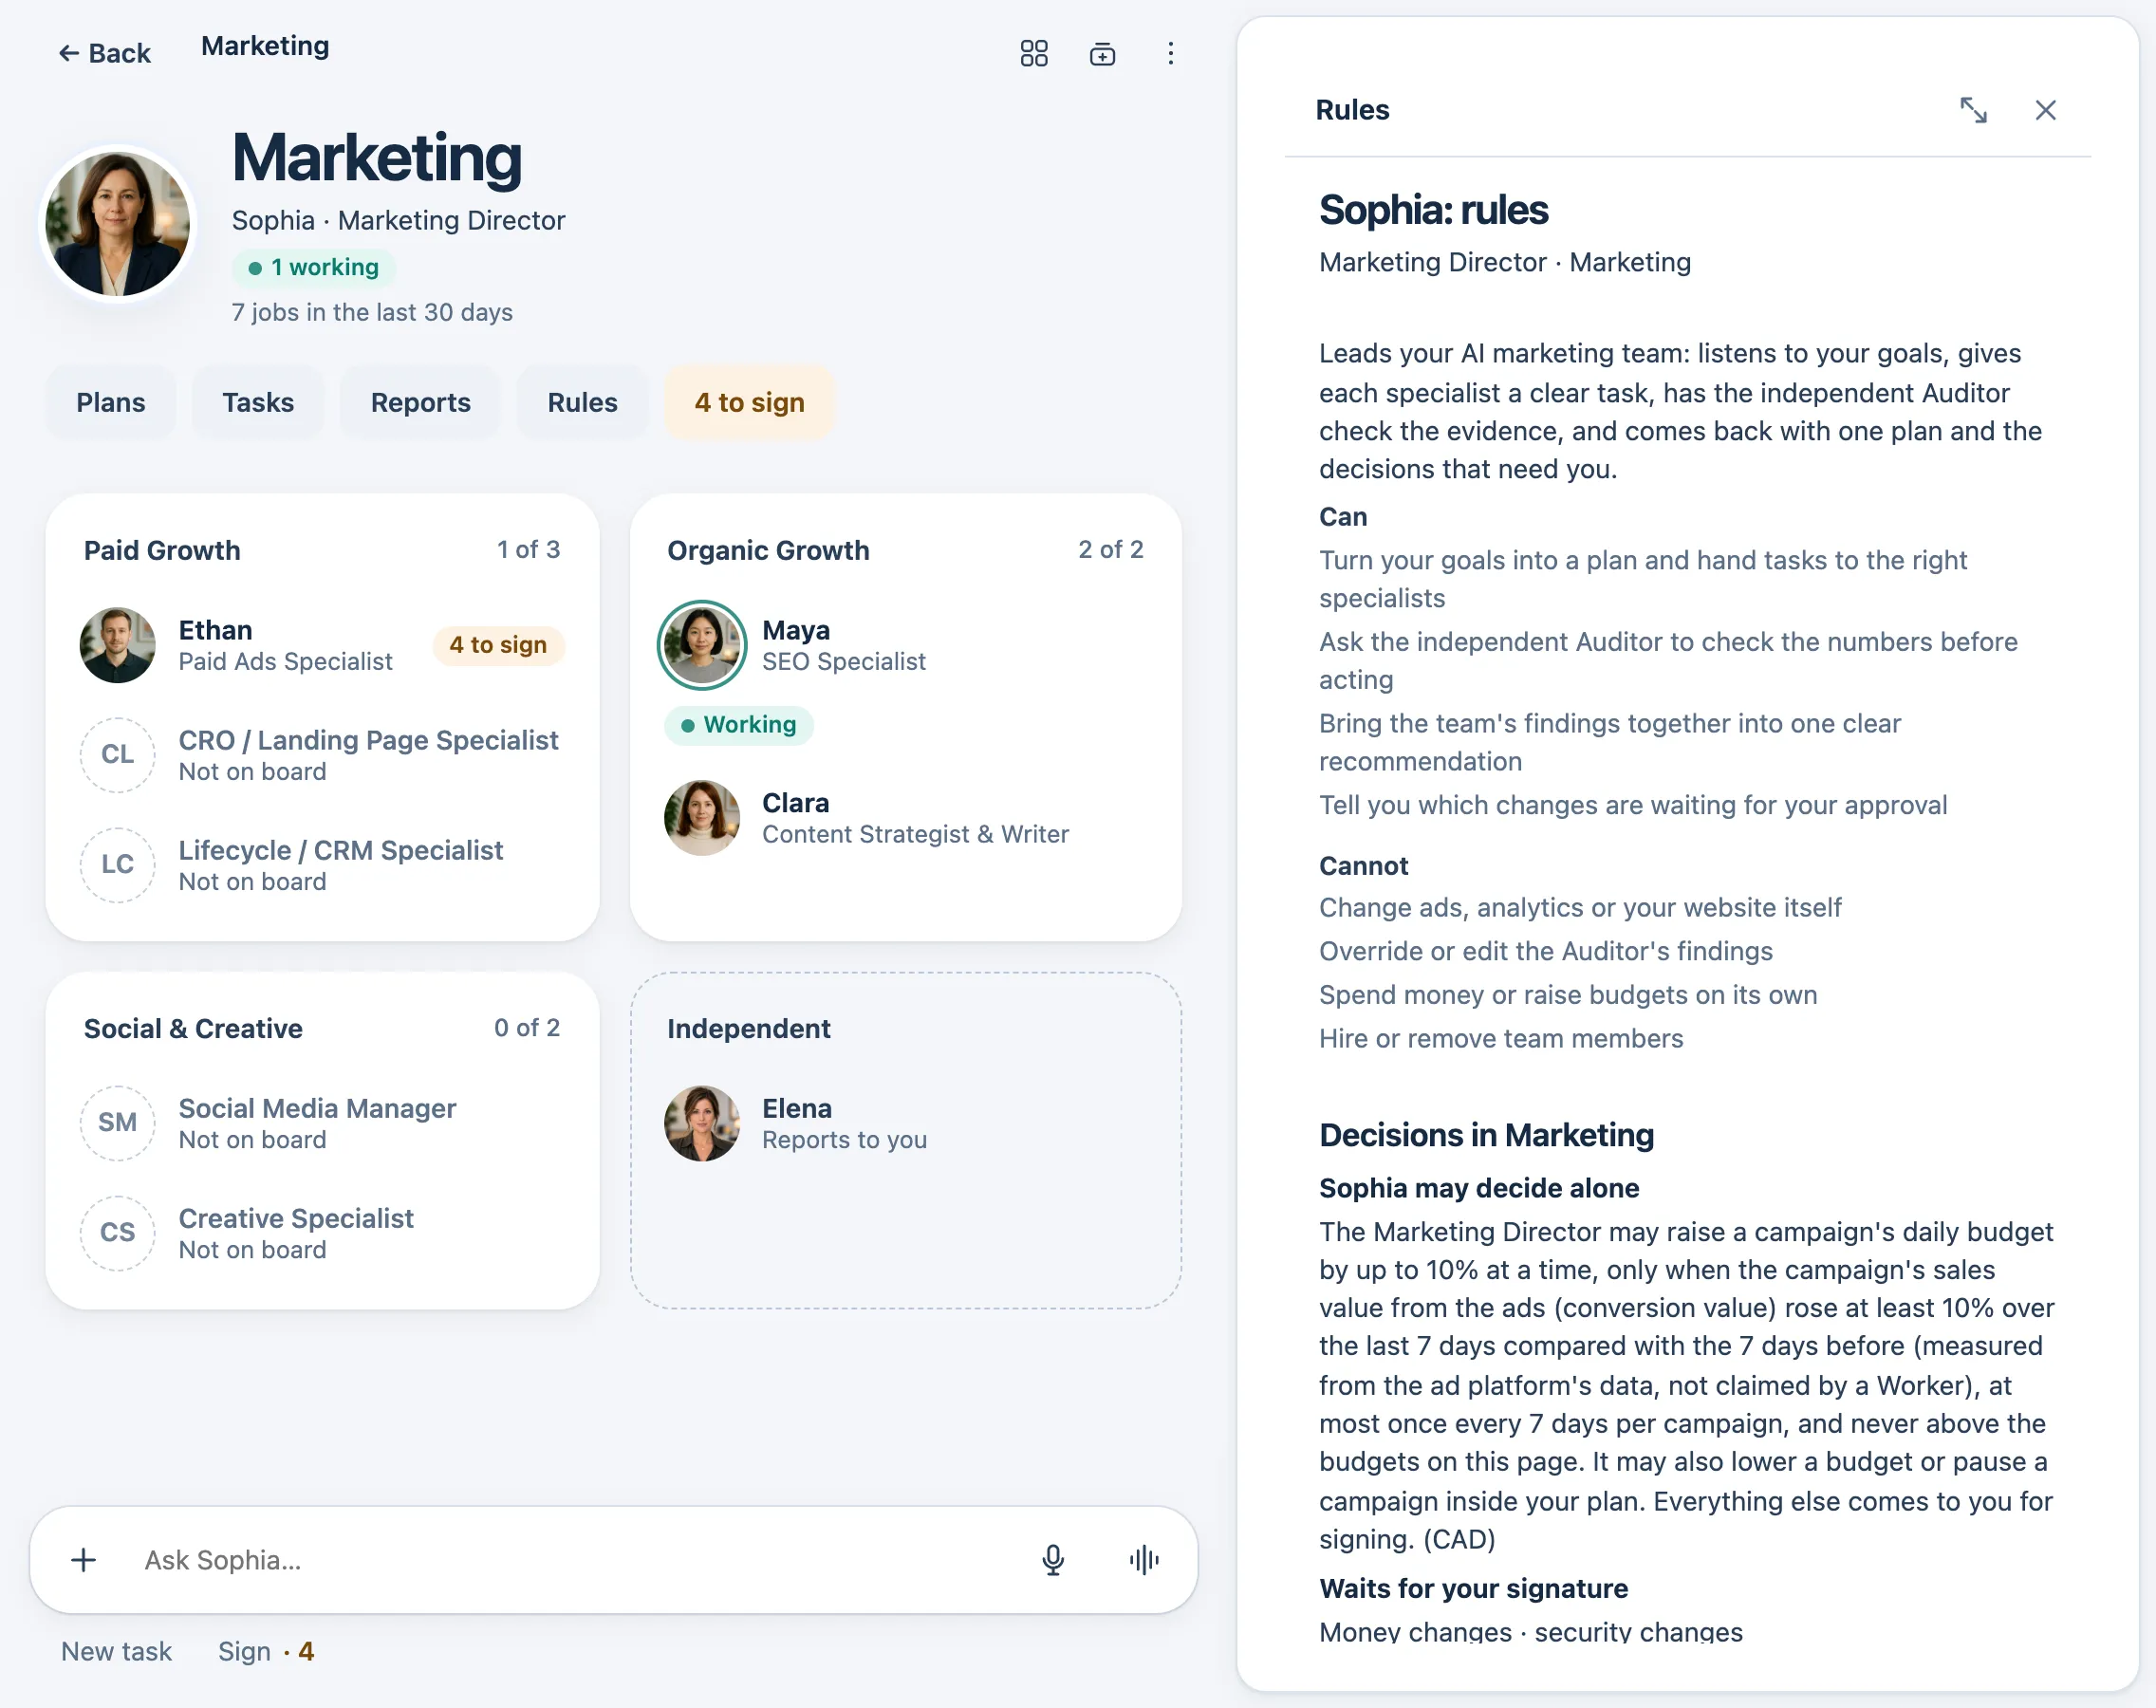Expand the Rules panel to full size

(1973, 110)
